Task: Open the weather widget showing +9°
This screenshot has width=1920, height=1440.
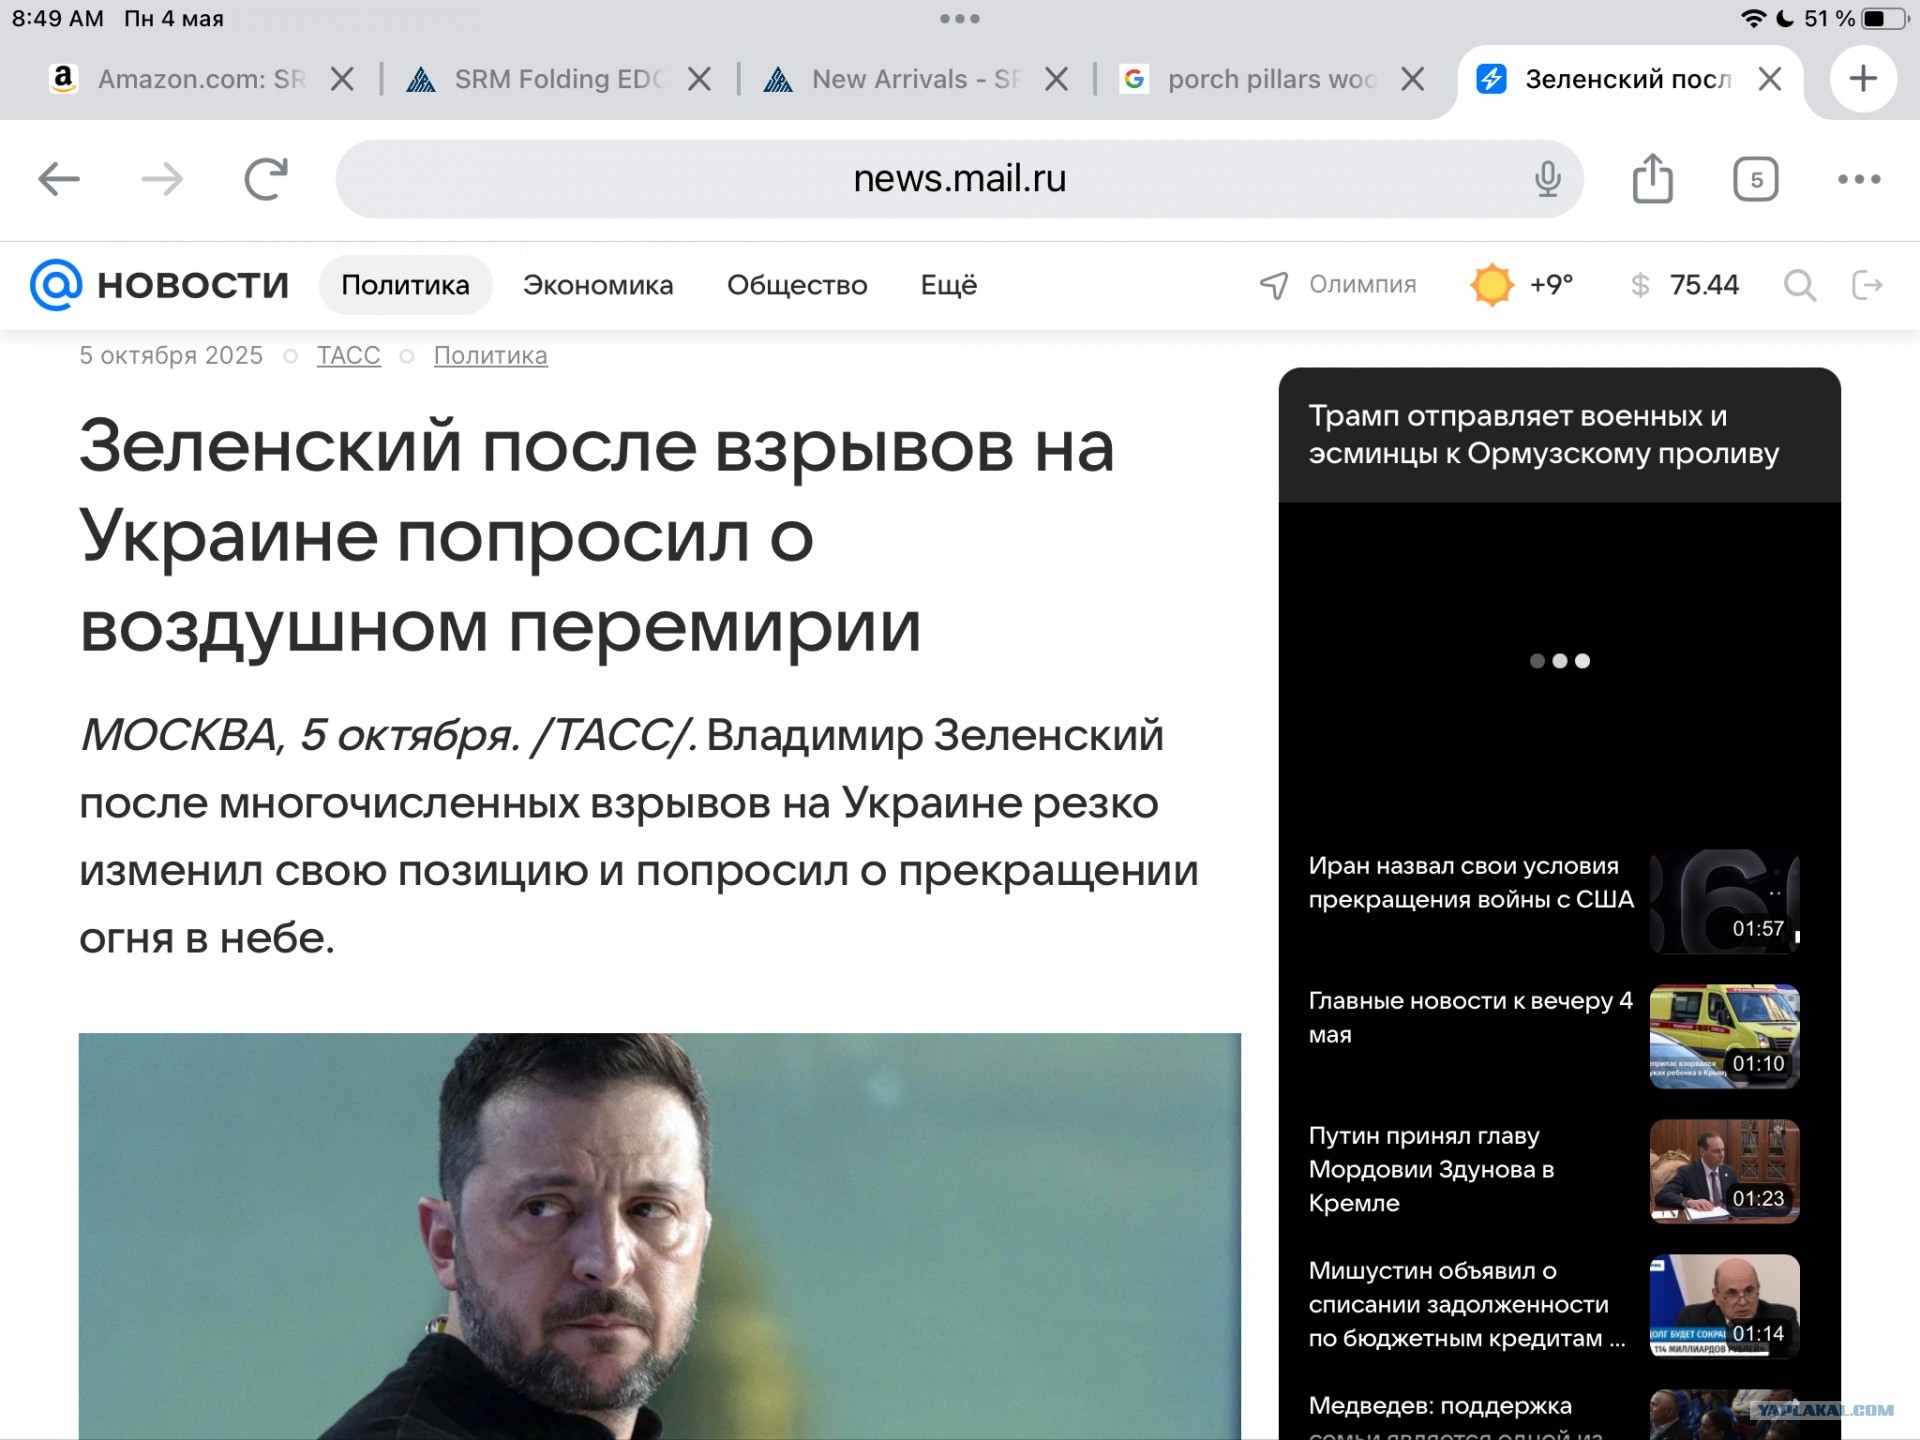Action: (1522, 285)
